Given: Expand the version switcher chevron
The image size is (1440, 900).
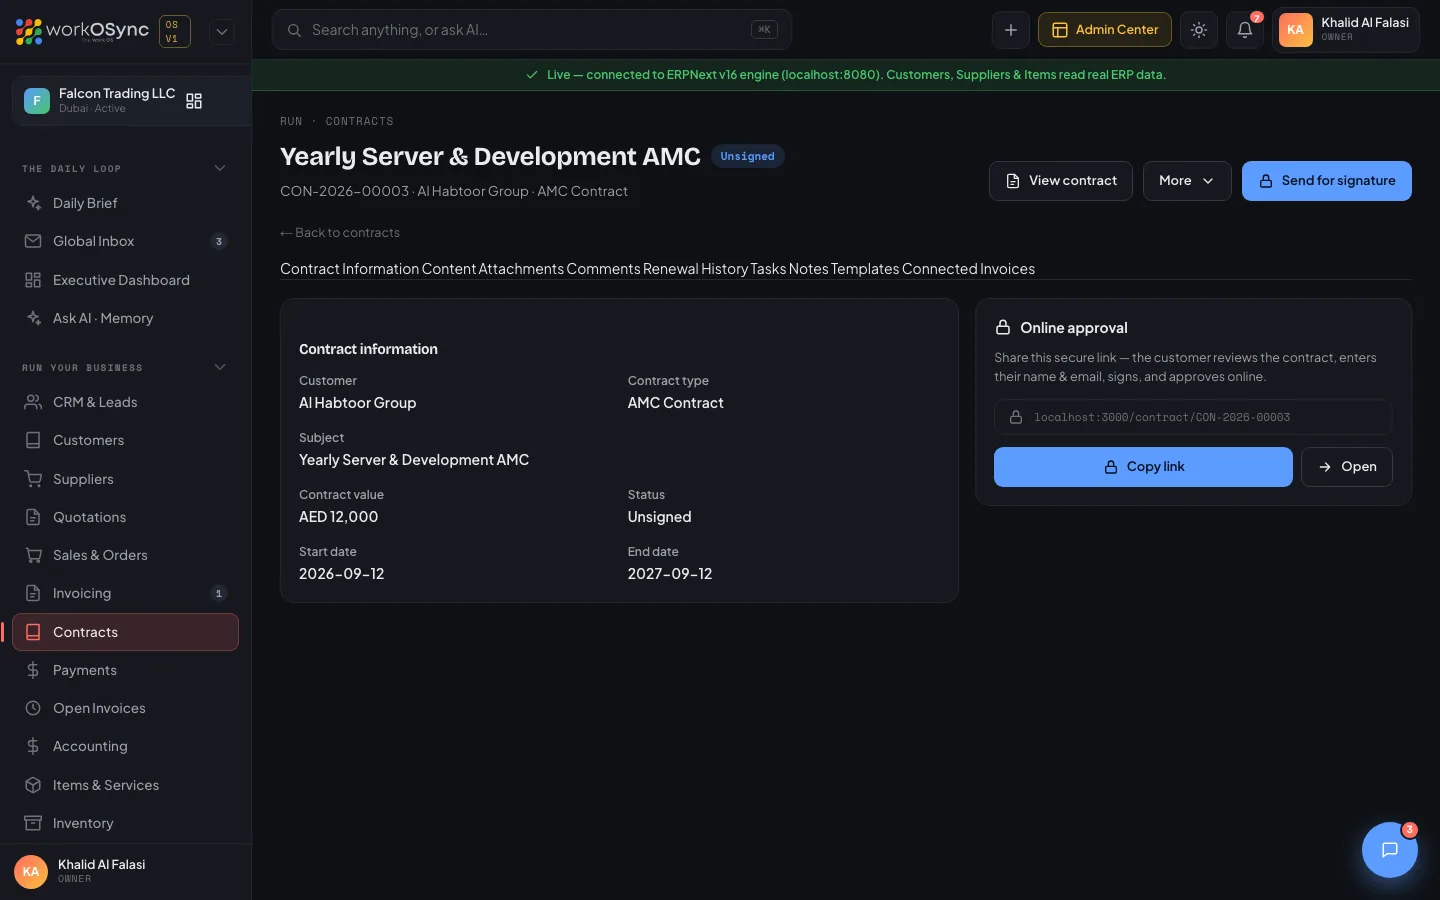Looking at the screenshot, I should [x=222, y=31].
